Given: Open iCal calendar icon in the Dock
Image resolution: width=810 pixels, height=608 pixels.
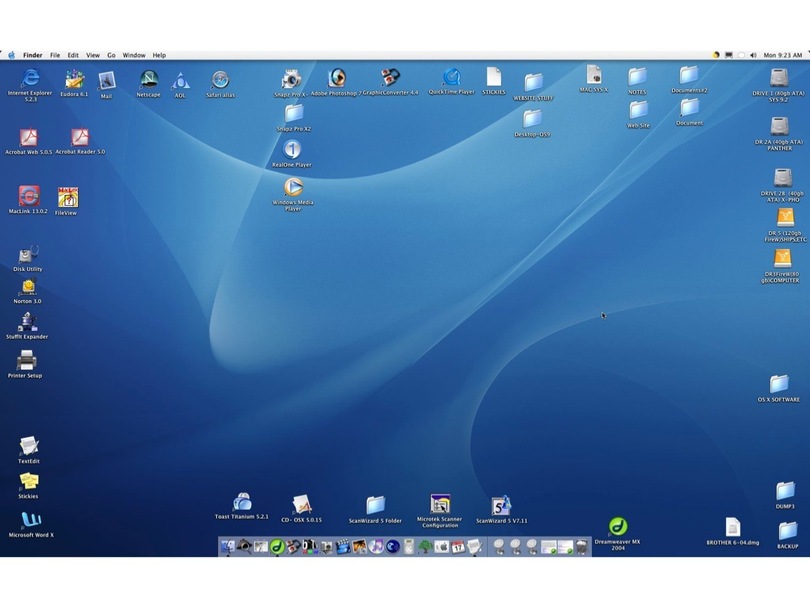Looking at the screenshot, I should point(458,547).
